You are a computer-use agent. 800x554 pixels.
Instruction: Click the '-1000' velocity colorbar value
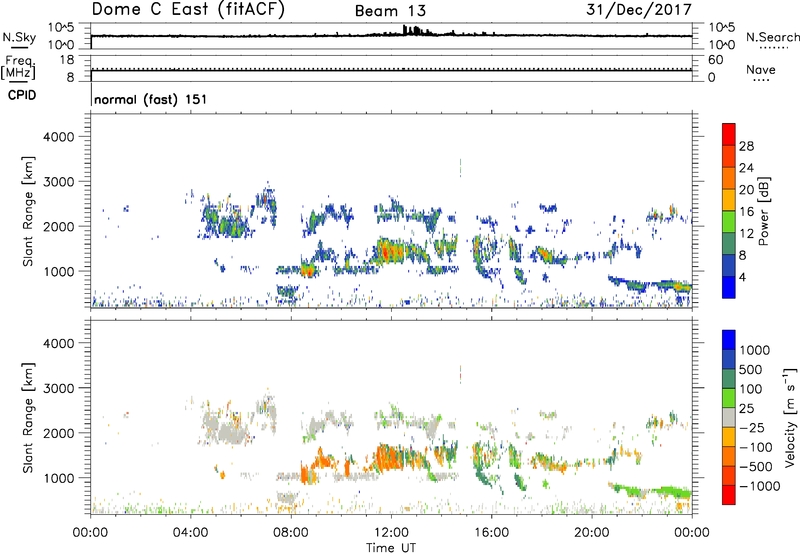(760, 486)
